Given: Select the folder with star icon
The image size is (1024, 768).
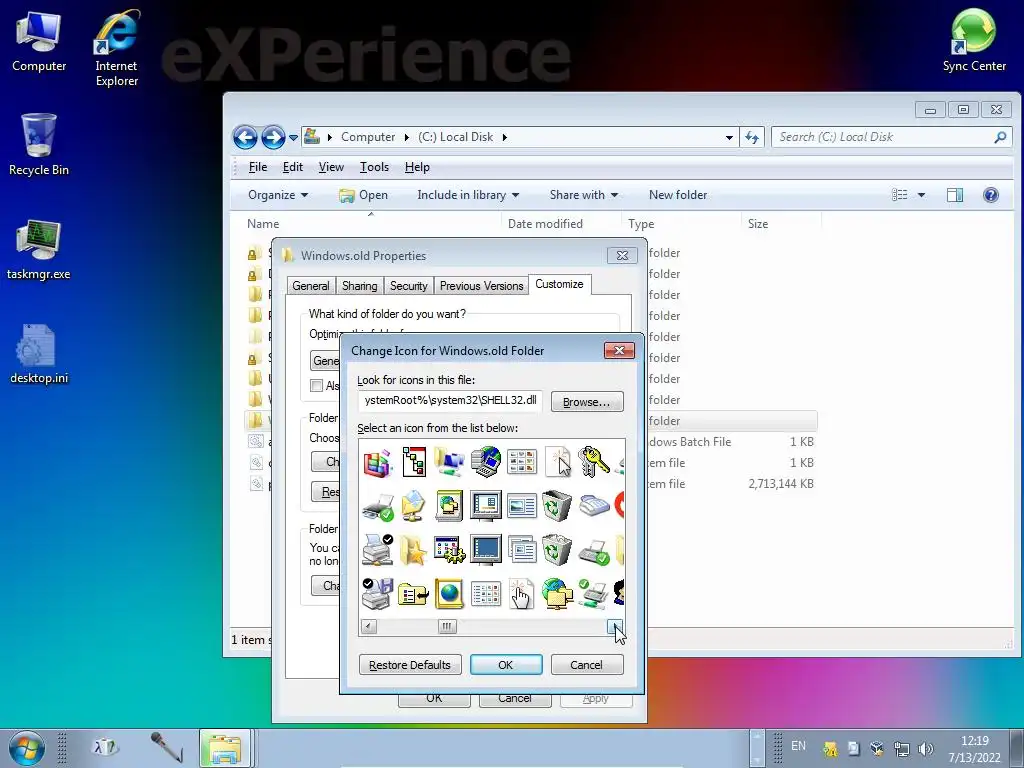Looking at the screenshot, I should click(x=413, y=550).
